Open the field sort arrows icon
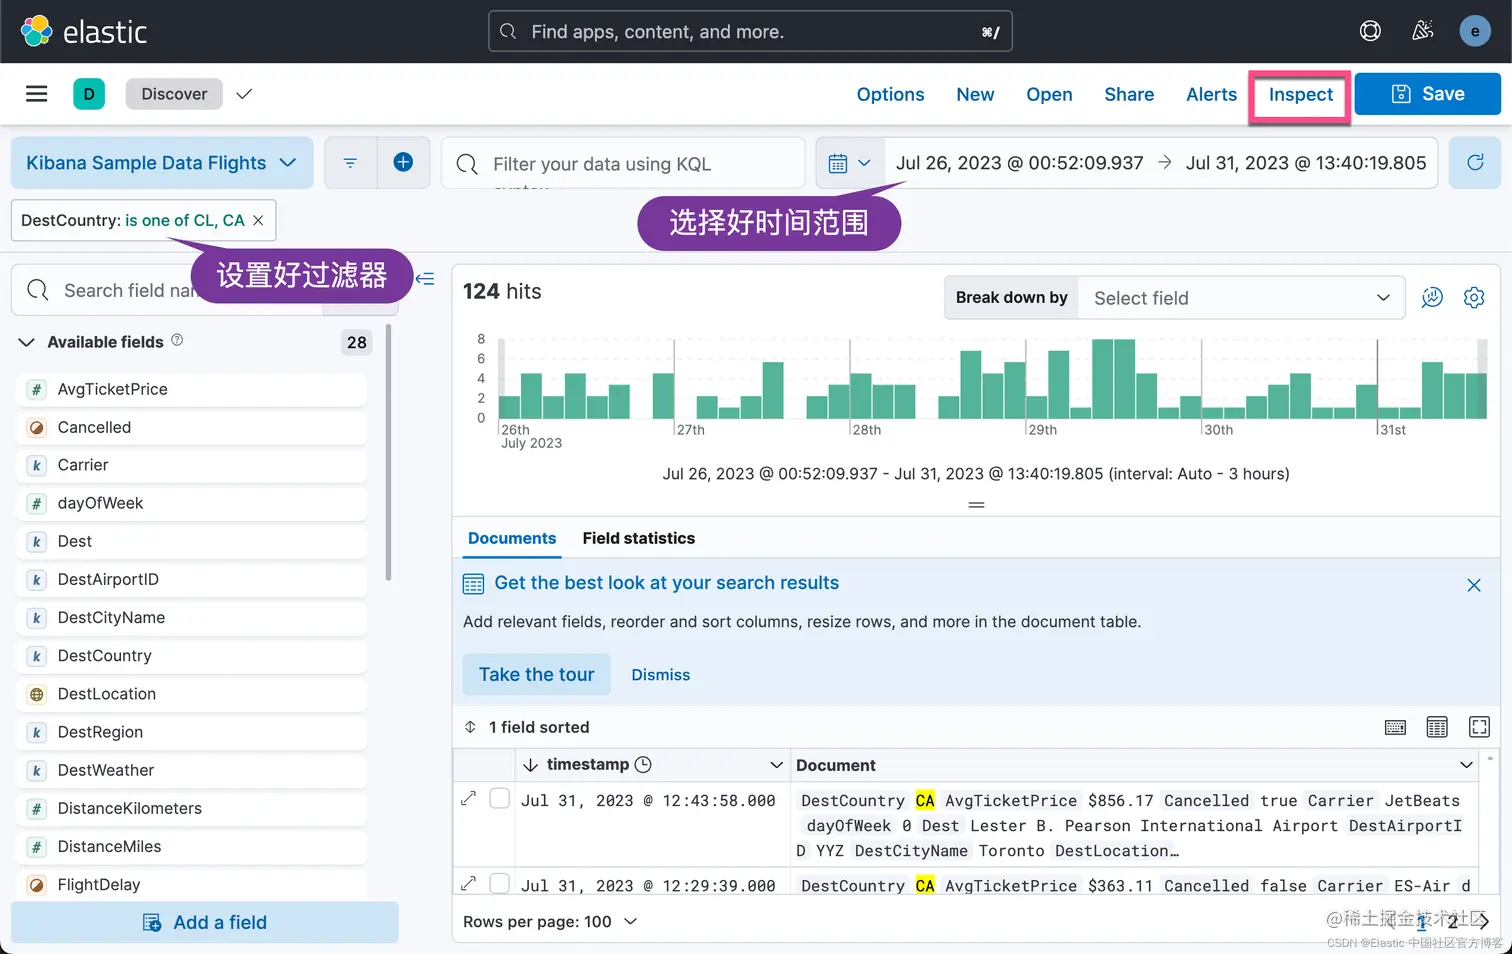The height and width of the screenshot is (954, 1512). pos(470,727)
